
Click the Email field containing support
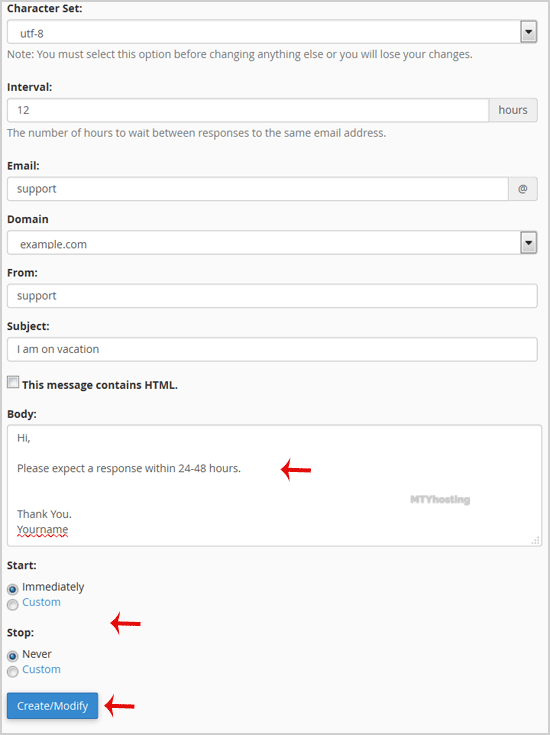[x=258, y=189]
